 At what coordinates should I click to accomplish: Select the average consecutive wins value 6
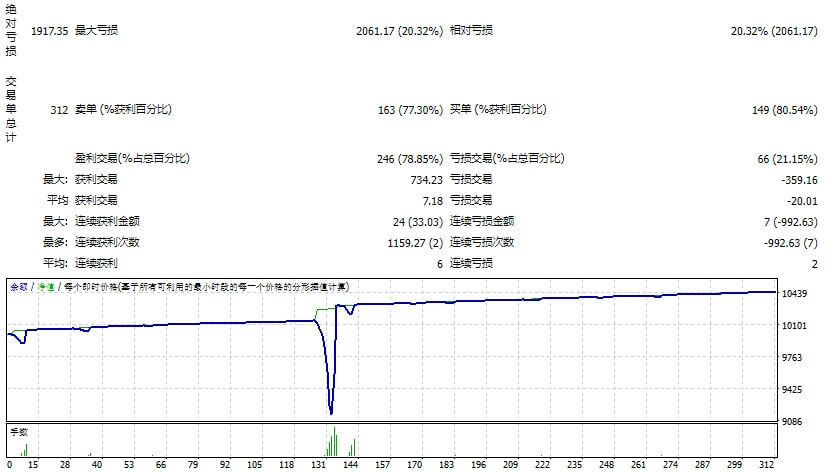pyautogui.click(x=440, y=264)
